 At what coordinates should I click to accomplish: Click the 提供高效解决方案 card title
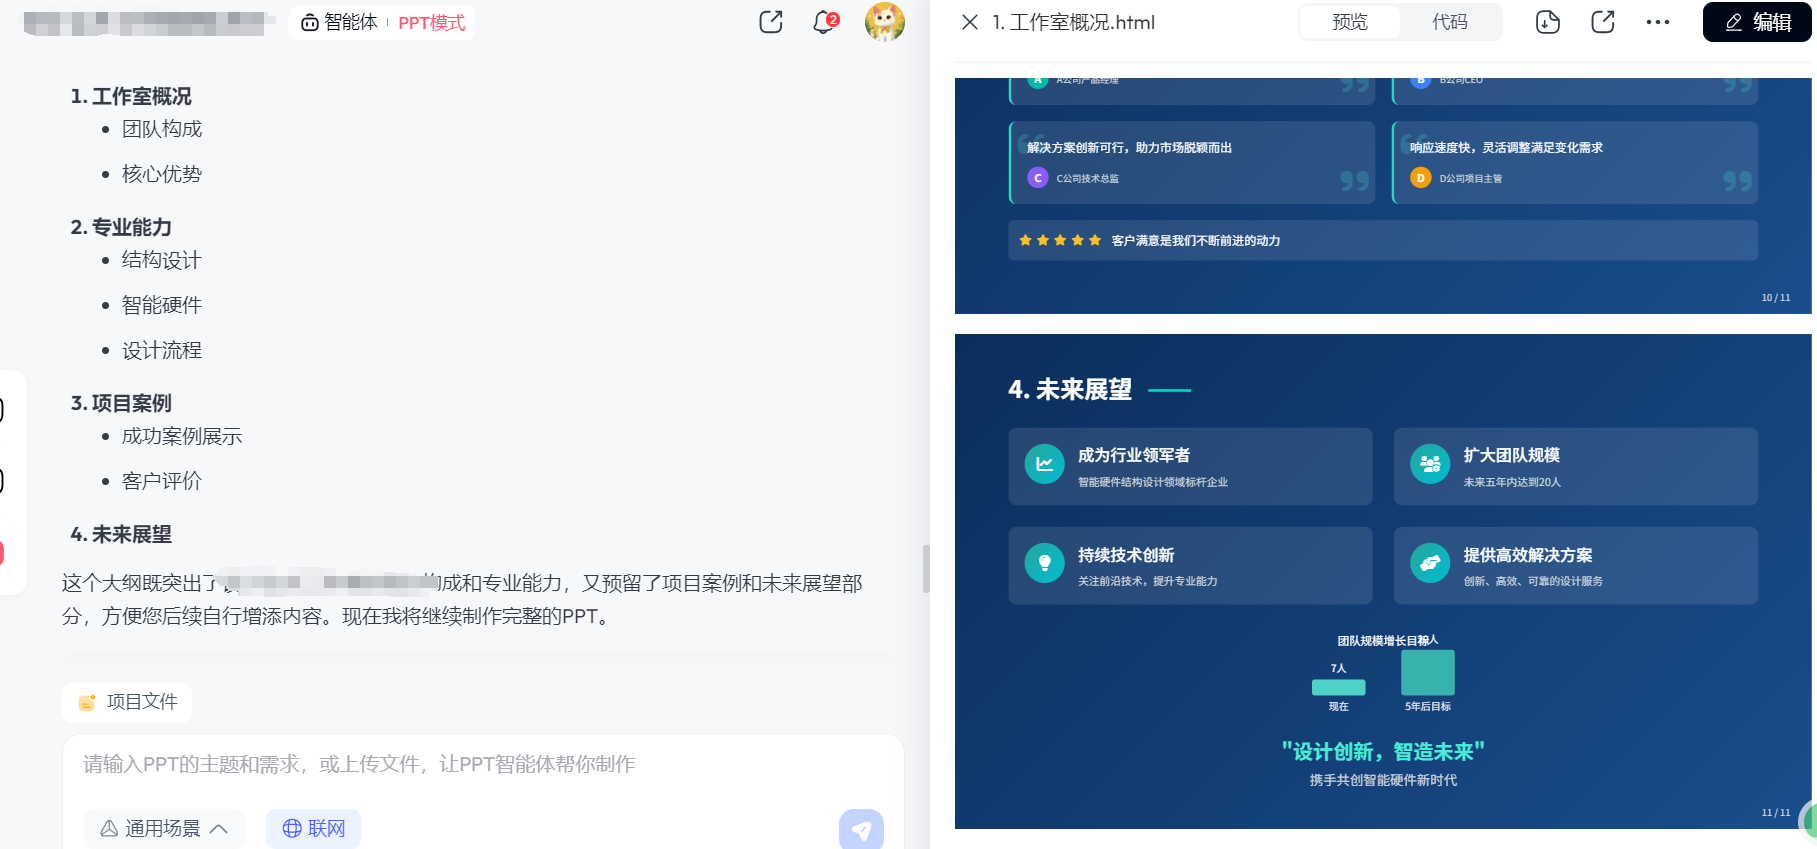[1528, 555]
